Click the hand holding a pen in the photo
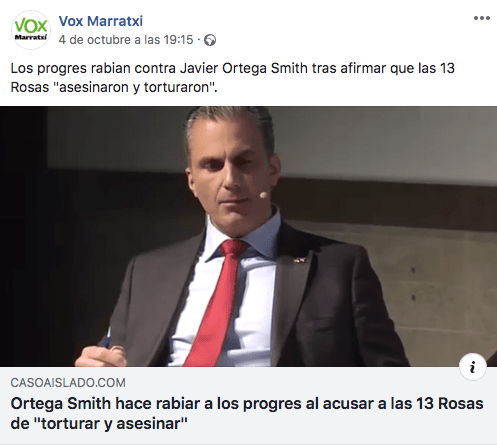This screenshot has height=445, width=497. [100, 353]
